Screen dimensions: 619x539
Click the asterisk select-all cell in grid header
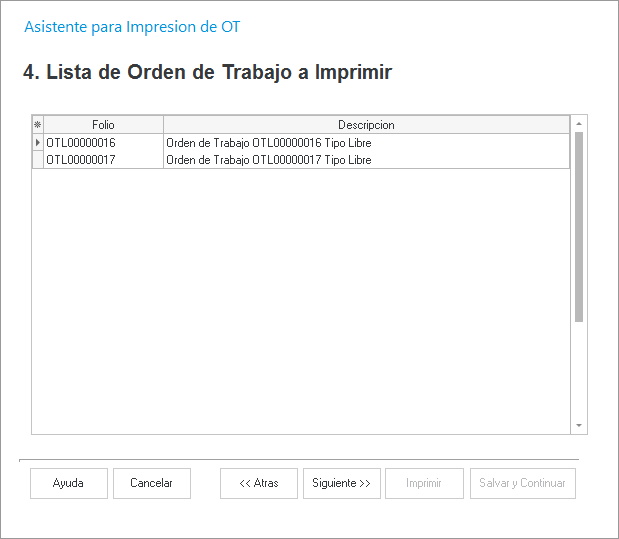pyautogui.click(x=38, y=125)
